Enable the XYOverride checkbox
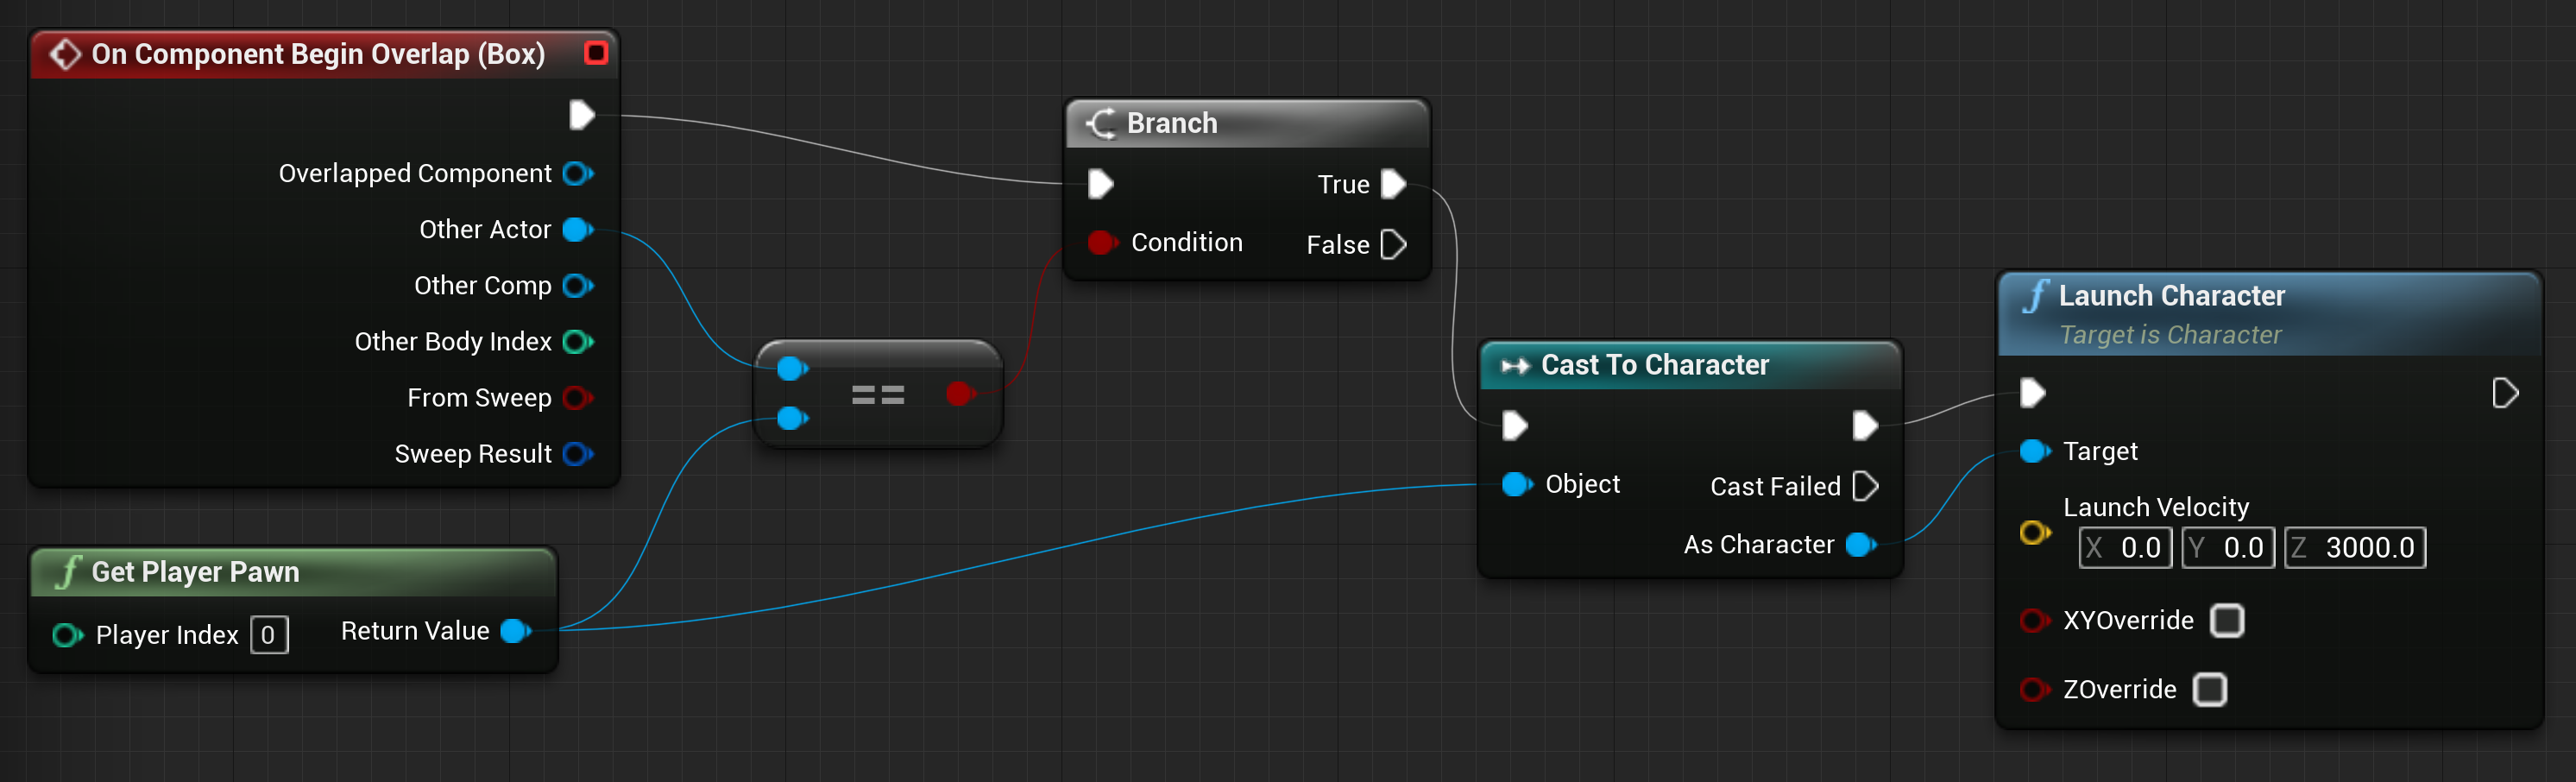Screen dimensions: 2576x782 click(2226, 620)
